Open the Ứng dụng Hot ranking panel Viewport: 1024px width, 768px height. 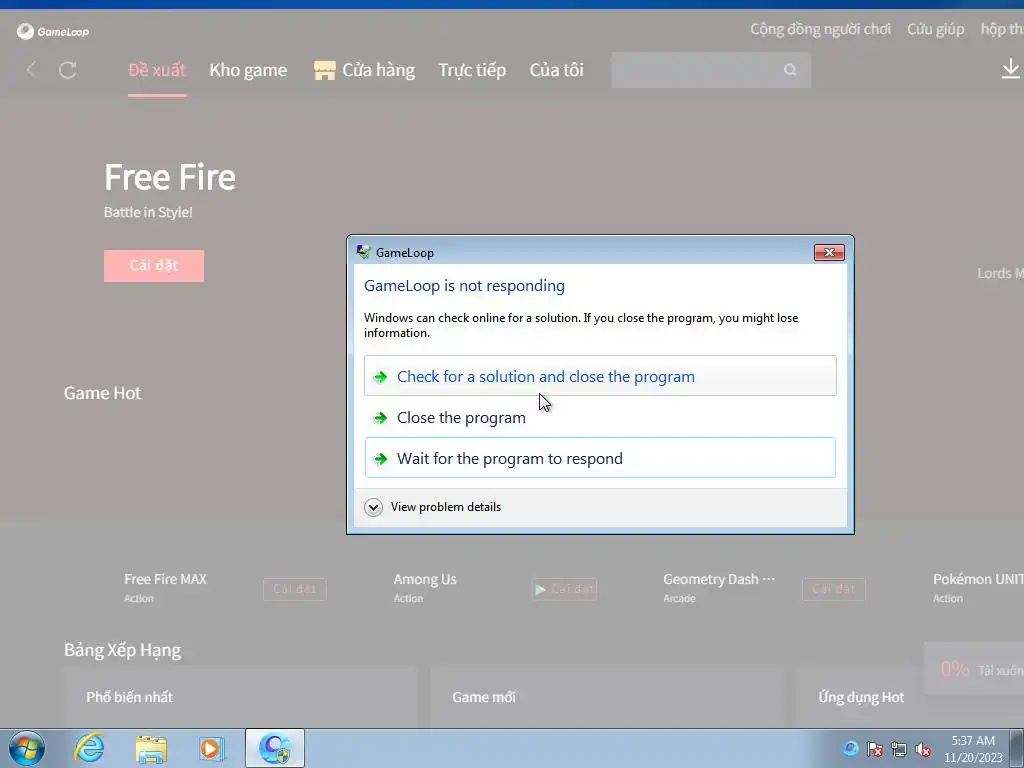pos(910,697)
